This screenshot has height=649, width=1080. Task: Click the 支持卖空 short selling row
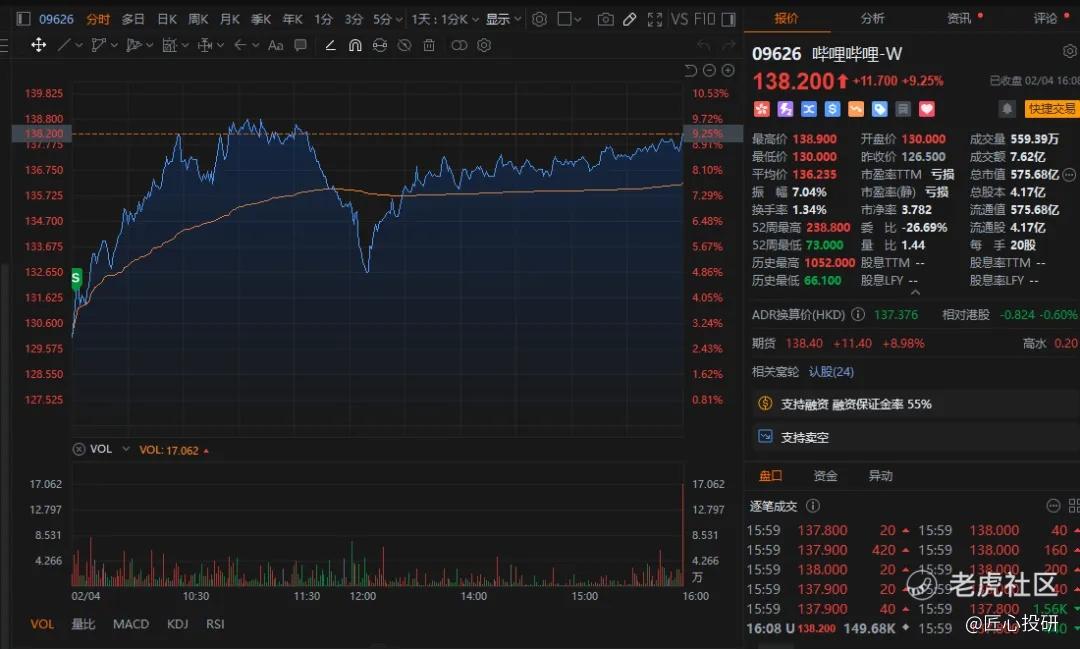[x=916, y=437]
